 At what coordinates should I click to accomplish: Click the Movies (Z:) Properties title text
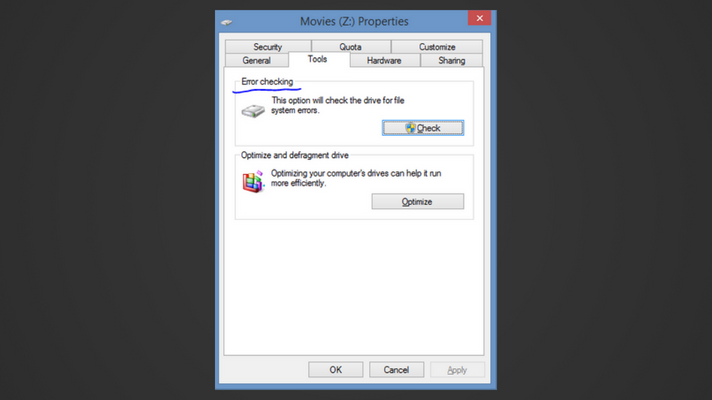click(x=354, y=21)
